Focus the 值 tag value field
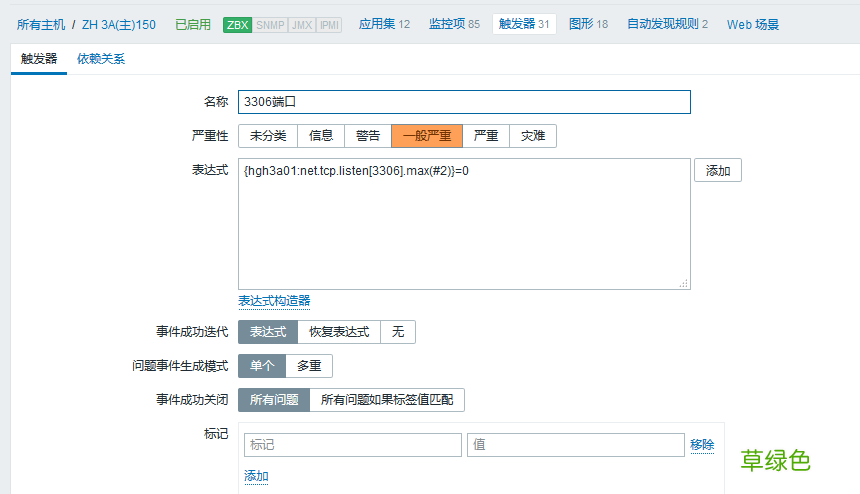 pos(575,445)
